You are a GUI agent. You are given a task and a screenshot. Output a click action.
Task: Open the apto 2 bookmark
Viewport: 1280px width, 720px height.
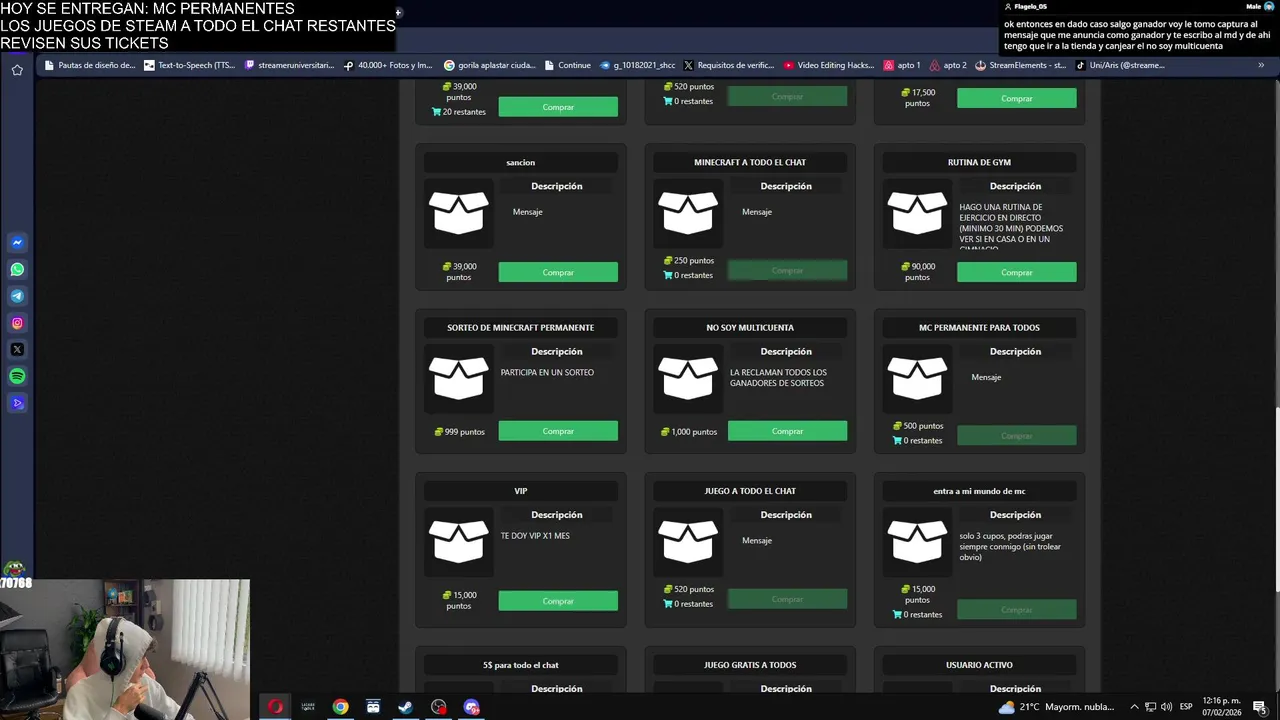(948, 65)
